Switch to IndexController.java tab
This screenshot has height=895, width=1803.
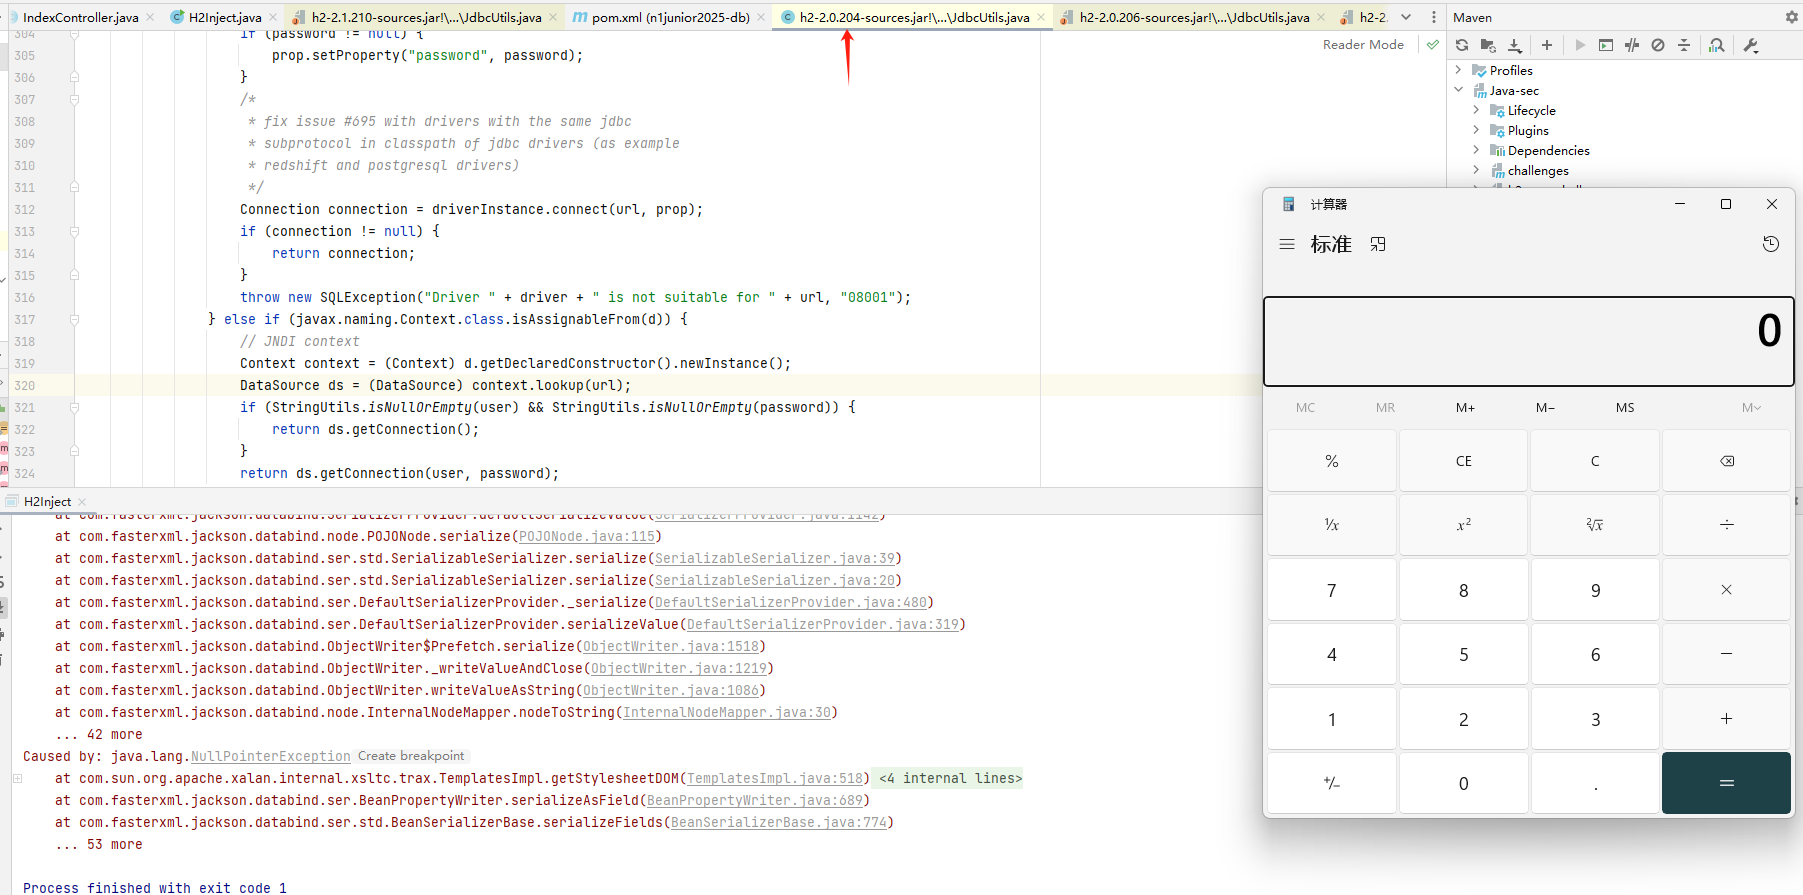tap(80, 17)
